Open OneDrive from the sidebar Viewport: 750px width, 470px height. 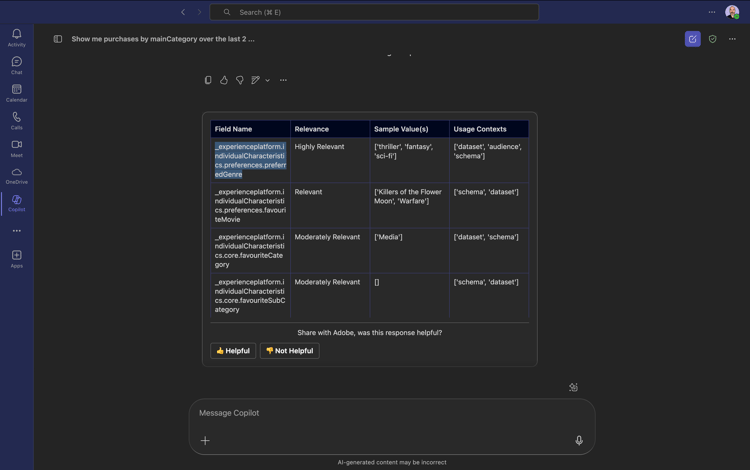tap(17, 176)
